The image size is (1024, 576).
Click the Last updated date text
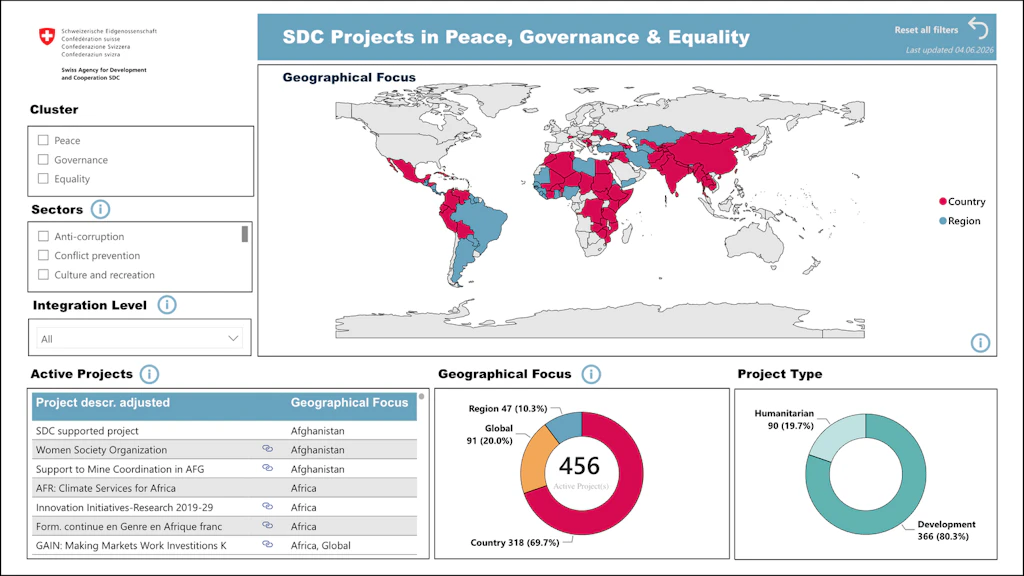point(950,50)
